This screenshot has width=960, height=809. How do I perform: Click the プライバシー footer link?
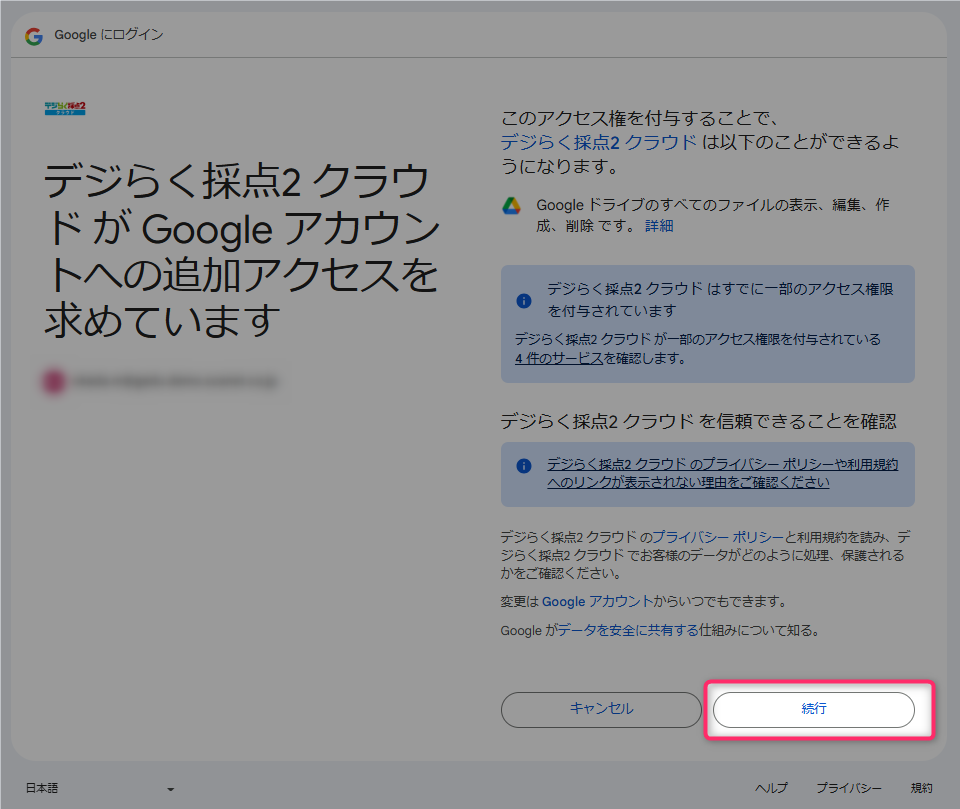[849, 788]
